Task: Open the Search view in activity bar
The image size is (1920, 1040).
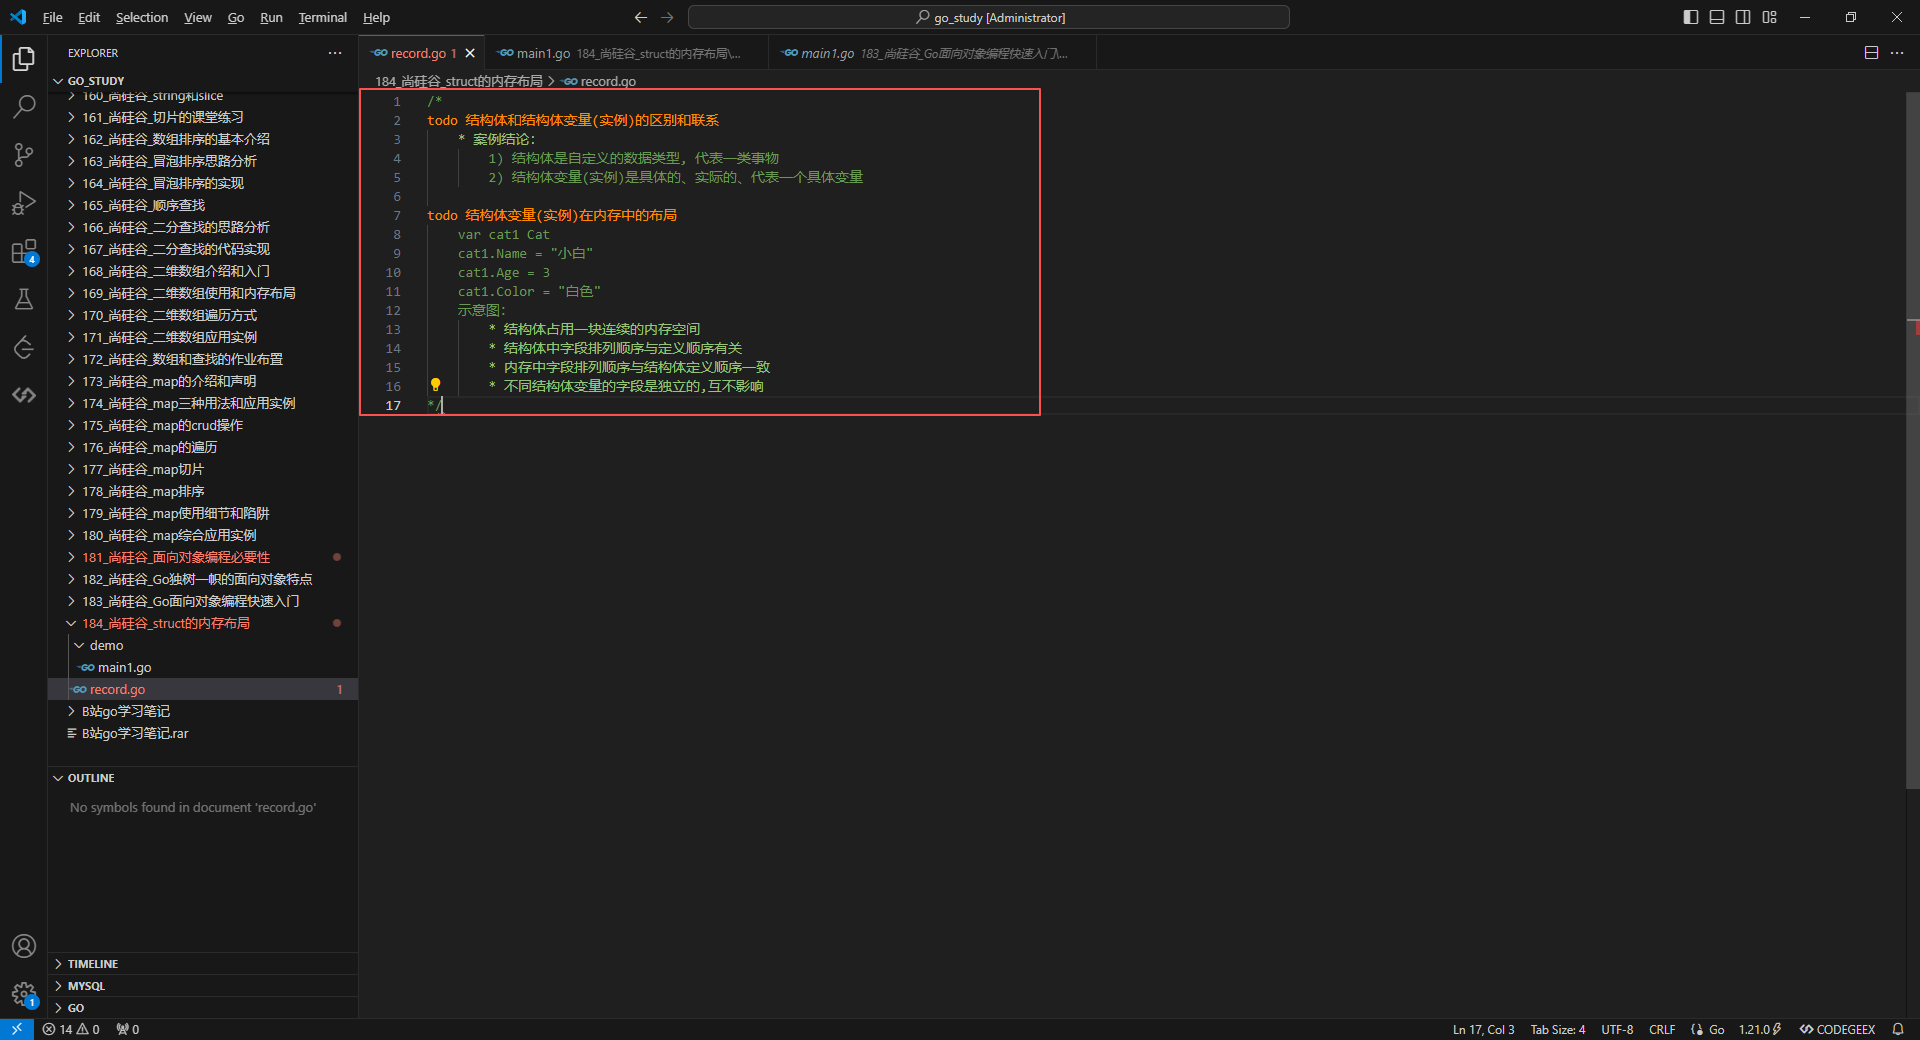Action: pyautogui.click(x=24, y=106)
